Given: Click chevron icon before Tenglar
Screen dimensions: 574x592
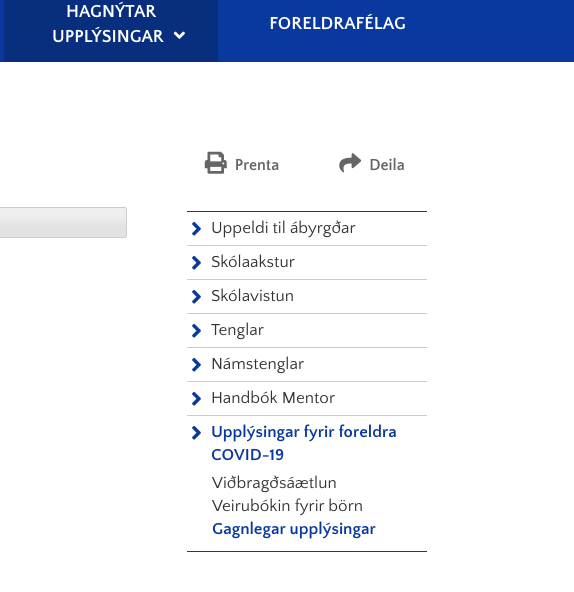Looking at the screenshot, I should (196, 330).
